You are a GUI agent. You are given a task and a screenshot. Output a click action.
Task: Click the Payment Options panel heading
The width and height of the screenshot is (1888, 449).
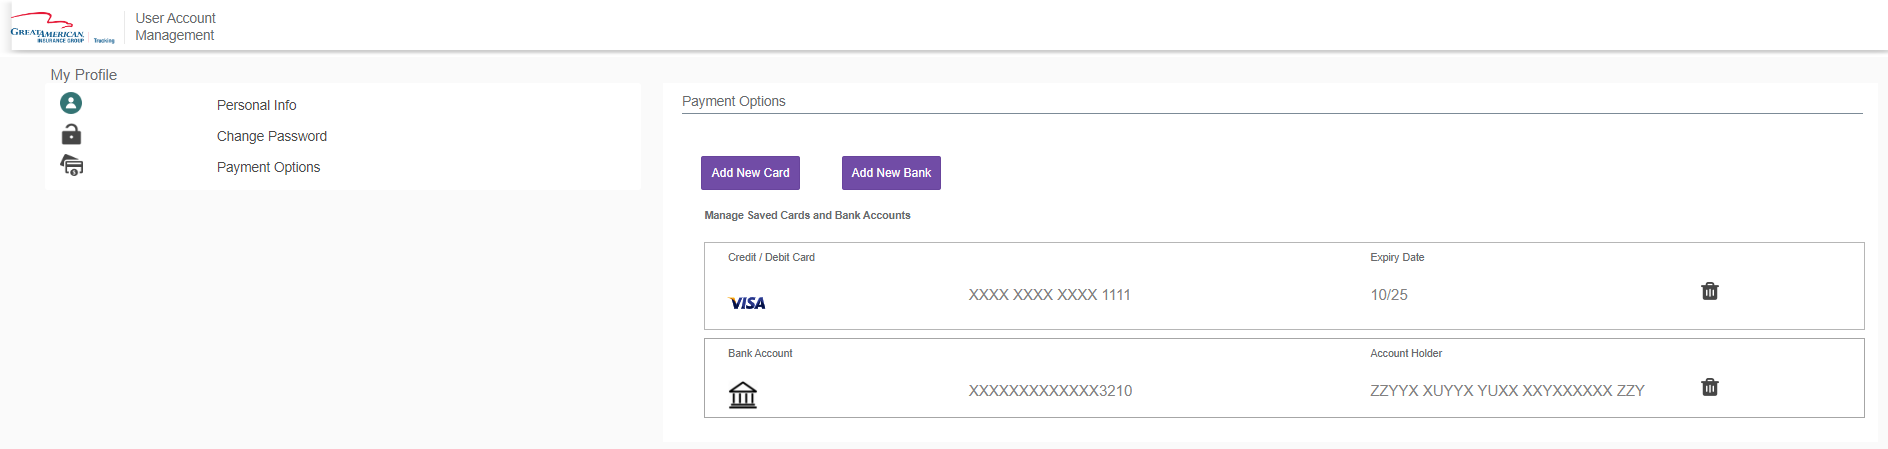733,101
